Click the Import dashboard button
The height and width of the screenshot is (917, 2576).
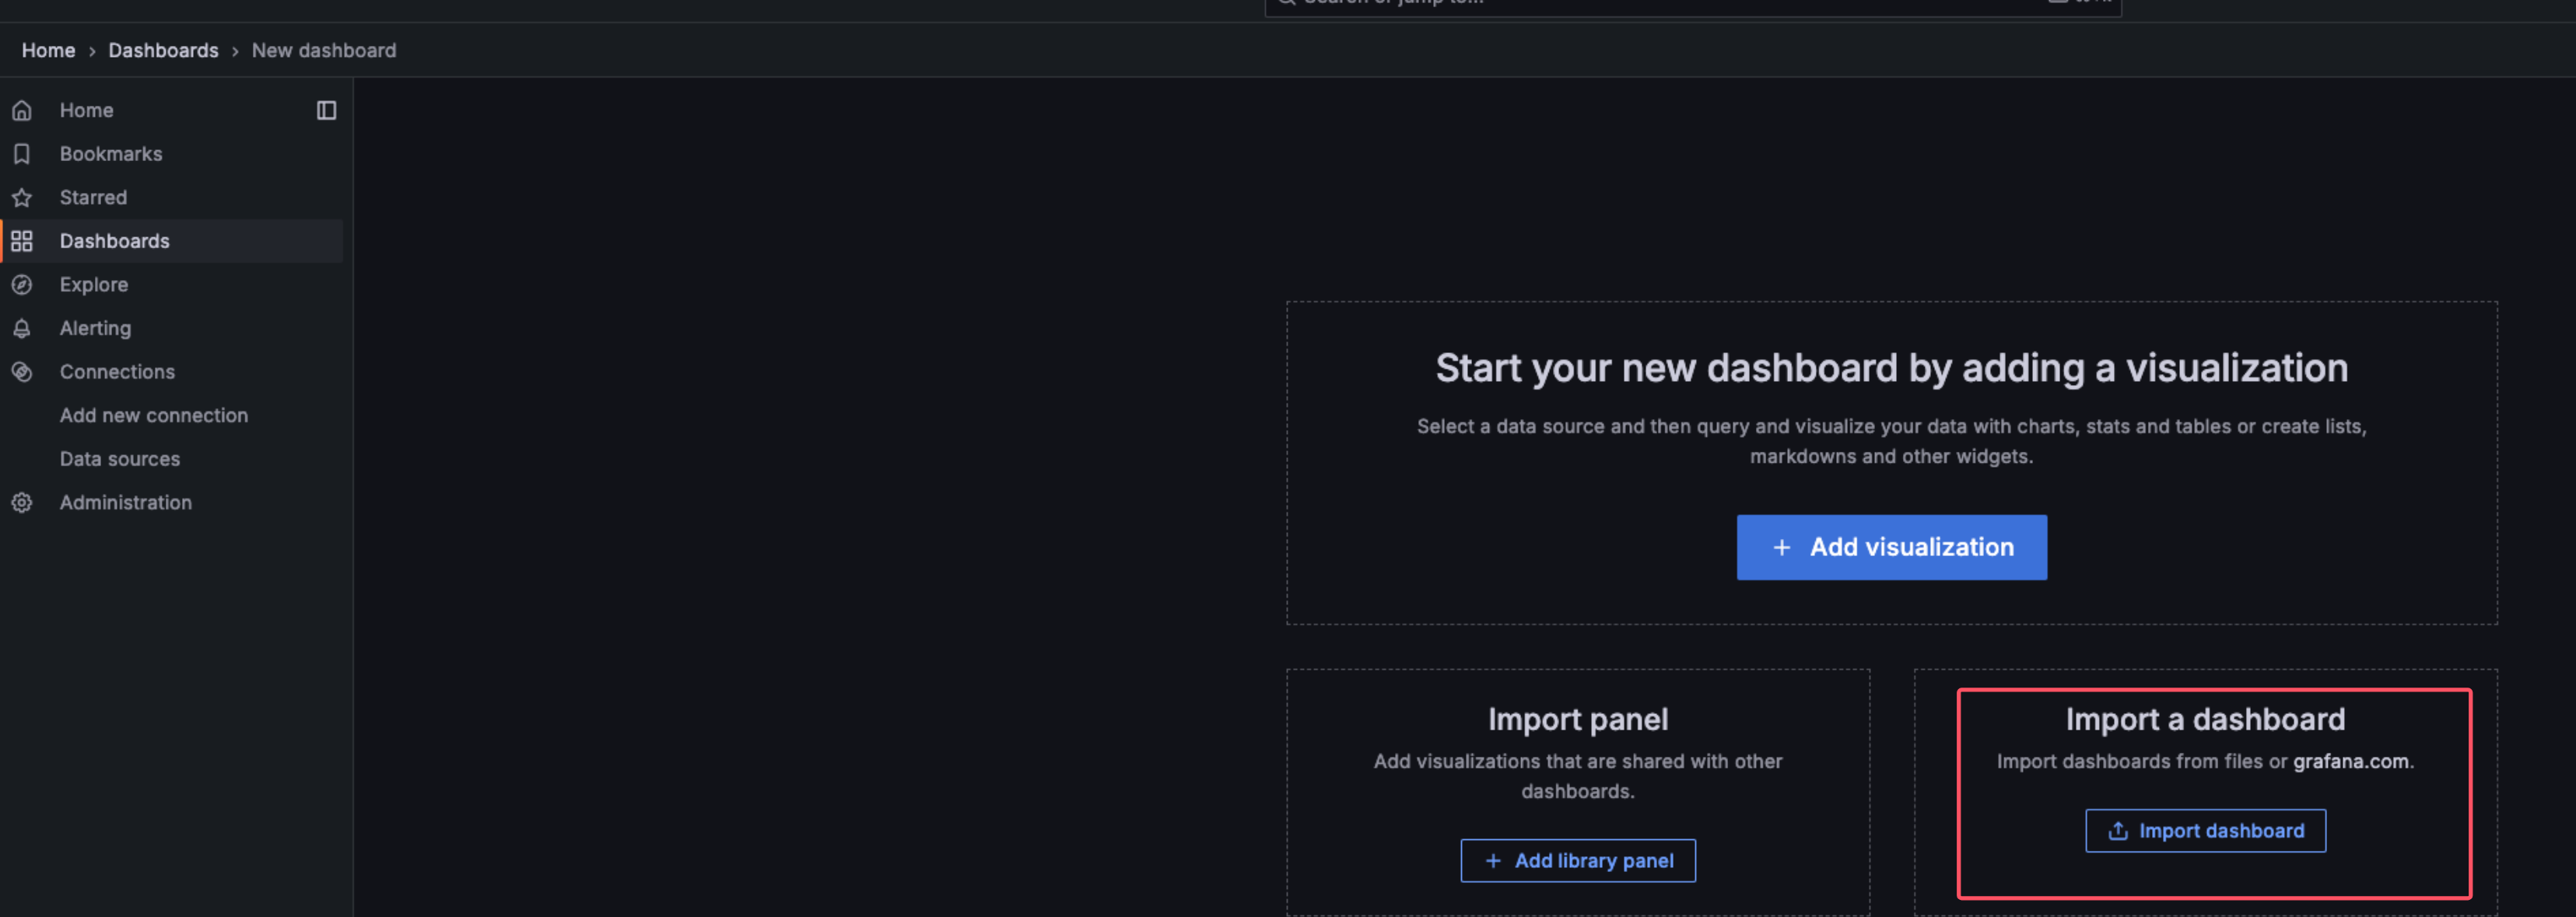click(x=2204, y=831)
